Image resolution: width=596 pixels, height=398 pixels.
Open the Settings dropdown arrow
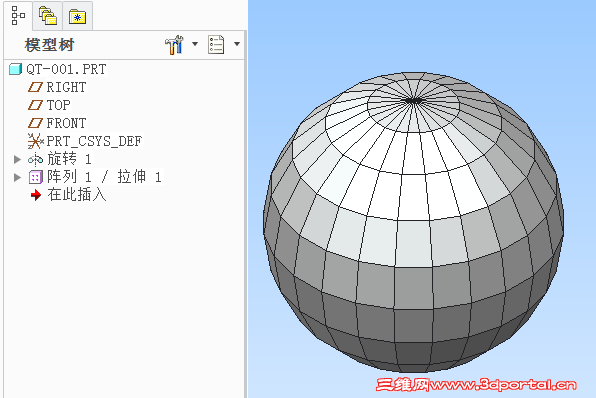[195, 44]
